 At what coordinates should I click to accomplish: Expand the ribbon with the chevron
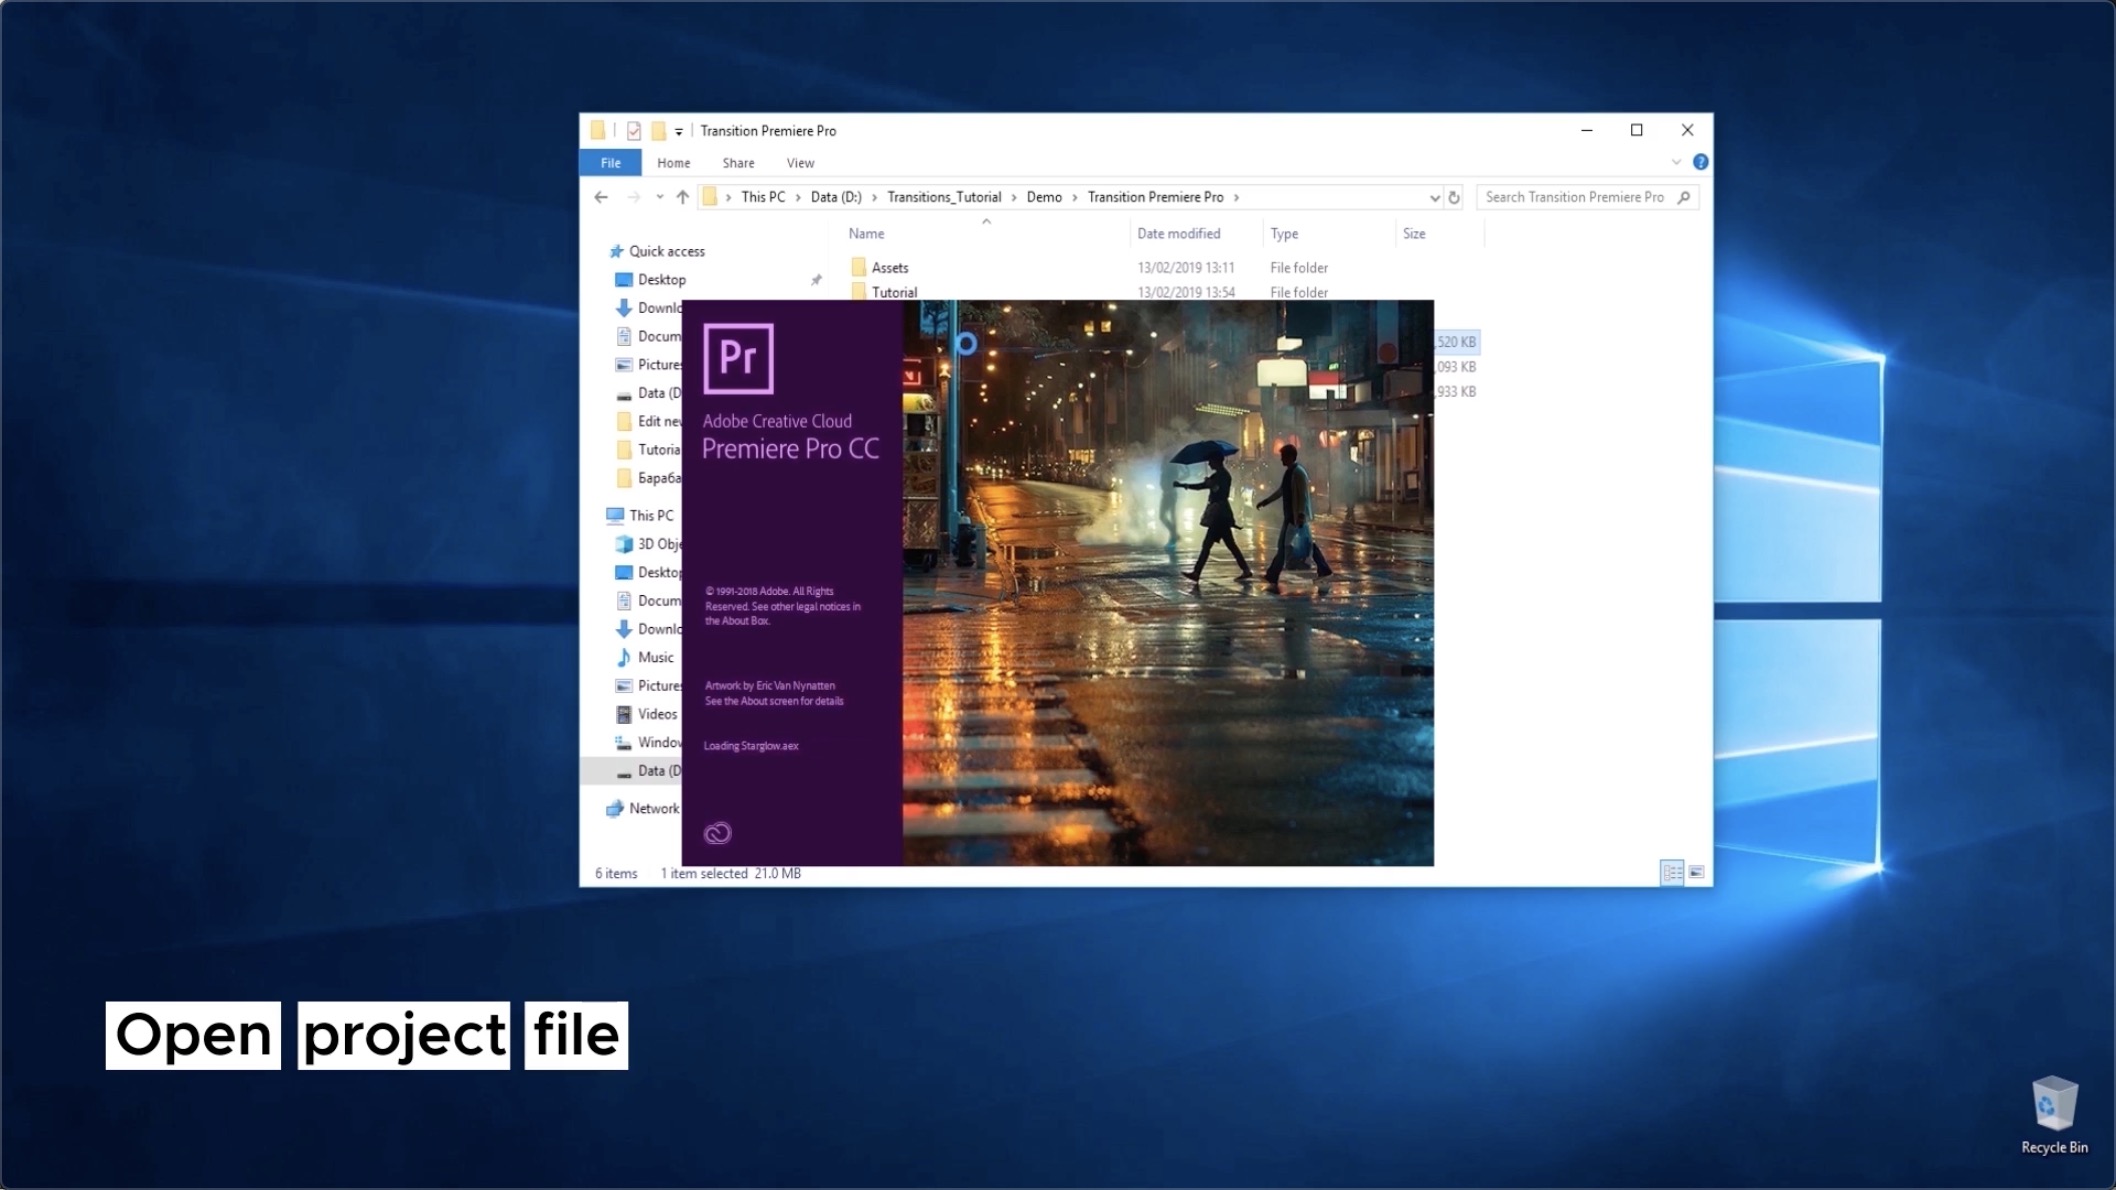pos(1676,162)
